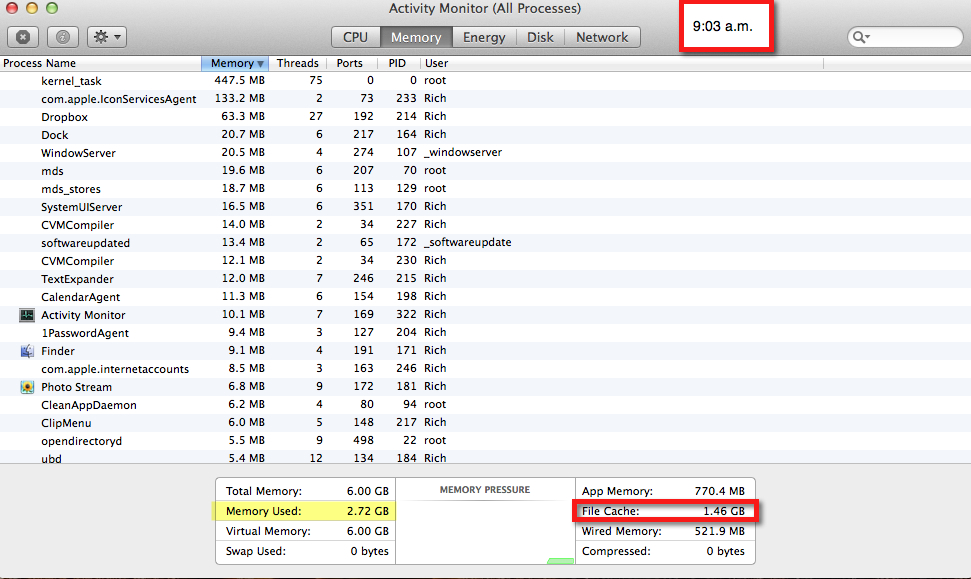Click the _windowserver user cell
The height and width of the screenshot is (579, 971).
click(463, 152)
